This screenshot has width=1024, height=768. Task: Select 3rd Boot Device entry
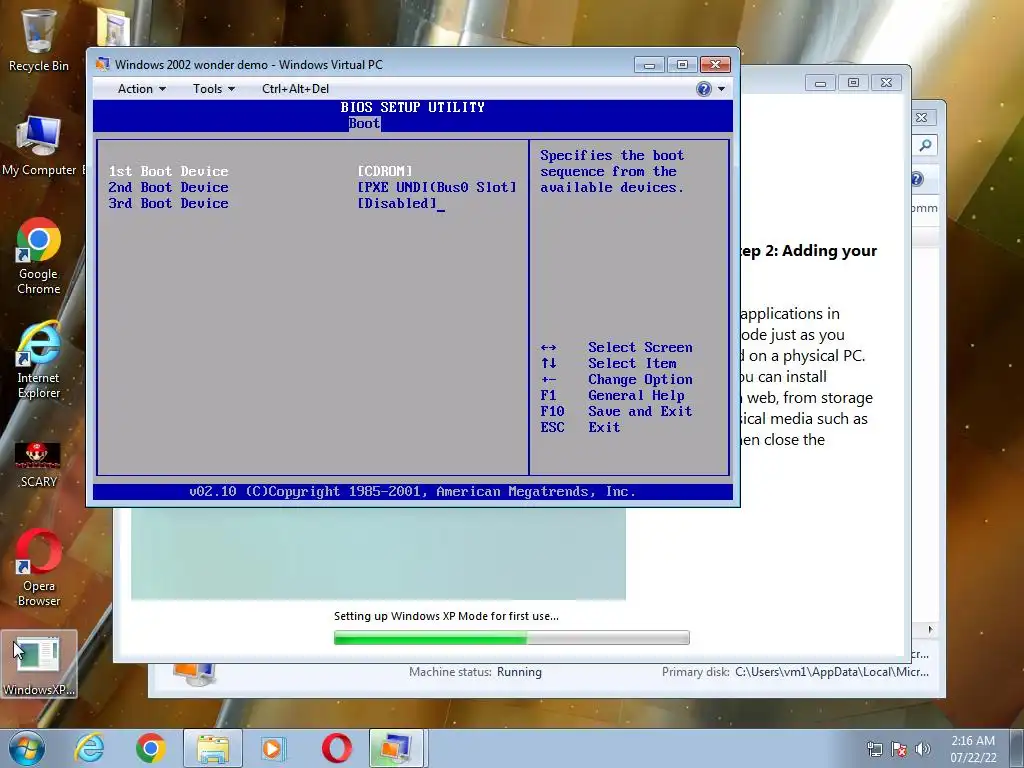click(168, 203)
